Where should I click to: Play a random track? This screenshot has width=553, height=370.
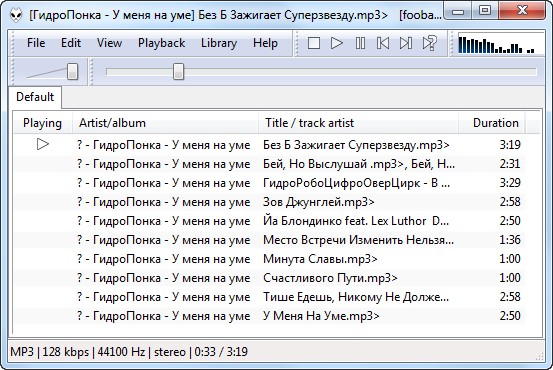click(430, 43)
